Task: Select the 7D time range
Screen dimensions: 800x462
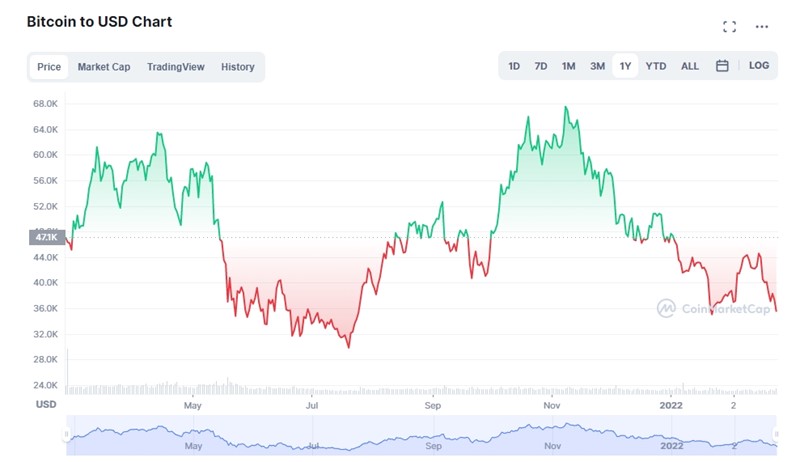Action: 541,66
